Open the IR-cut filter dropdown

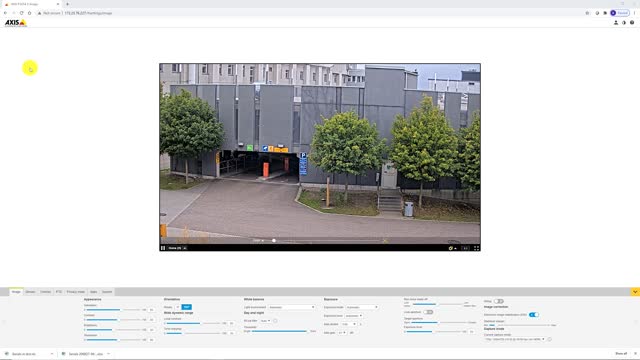tap(265, 321)
